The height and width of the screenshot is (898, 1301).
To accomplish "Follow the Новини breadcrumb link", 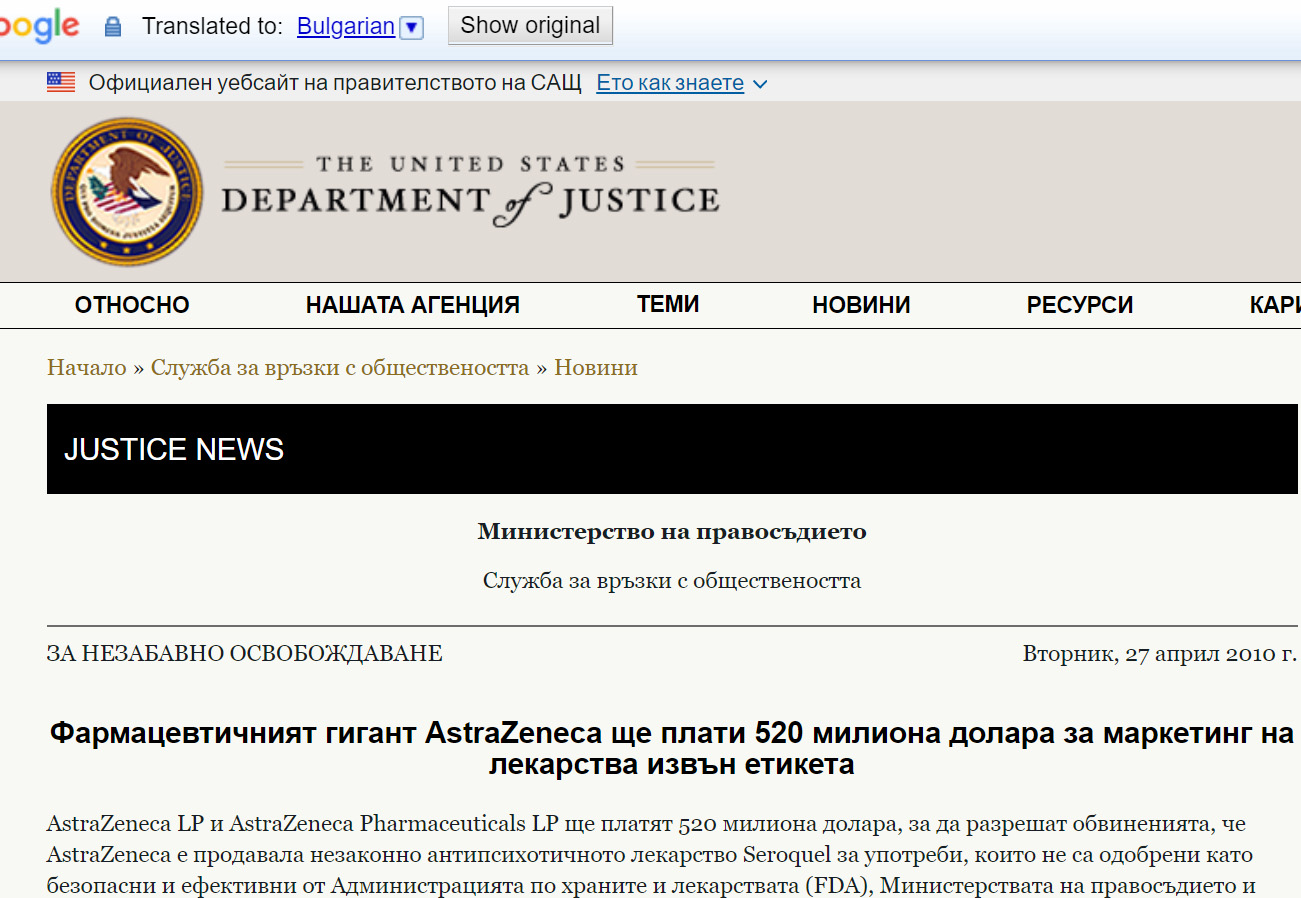I will coord(596,368).
